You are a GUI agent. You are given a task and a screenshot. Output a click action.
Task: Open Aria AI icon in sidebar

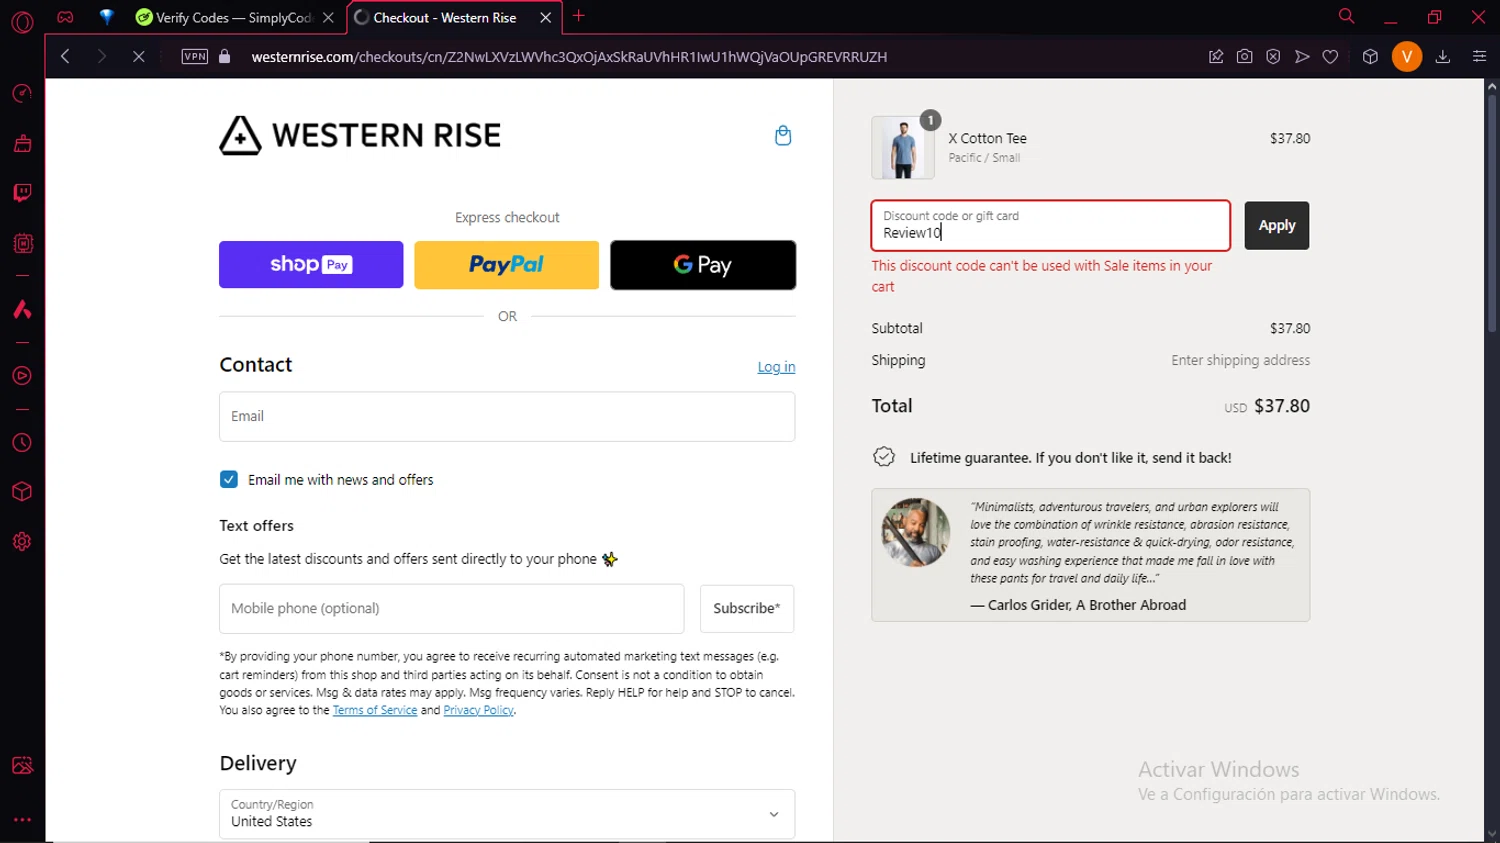tap(22, 309)
